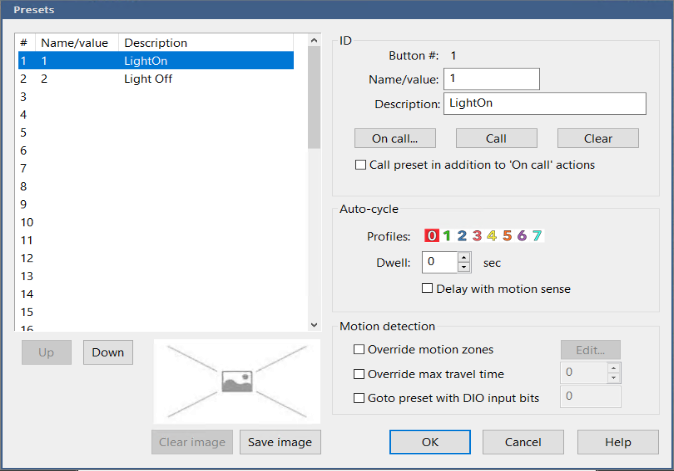Select teal profile 7 icon

[537, 236]
